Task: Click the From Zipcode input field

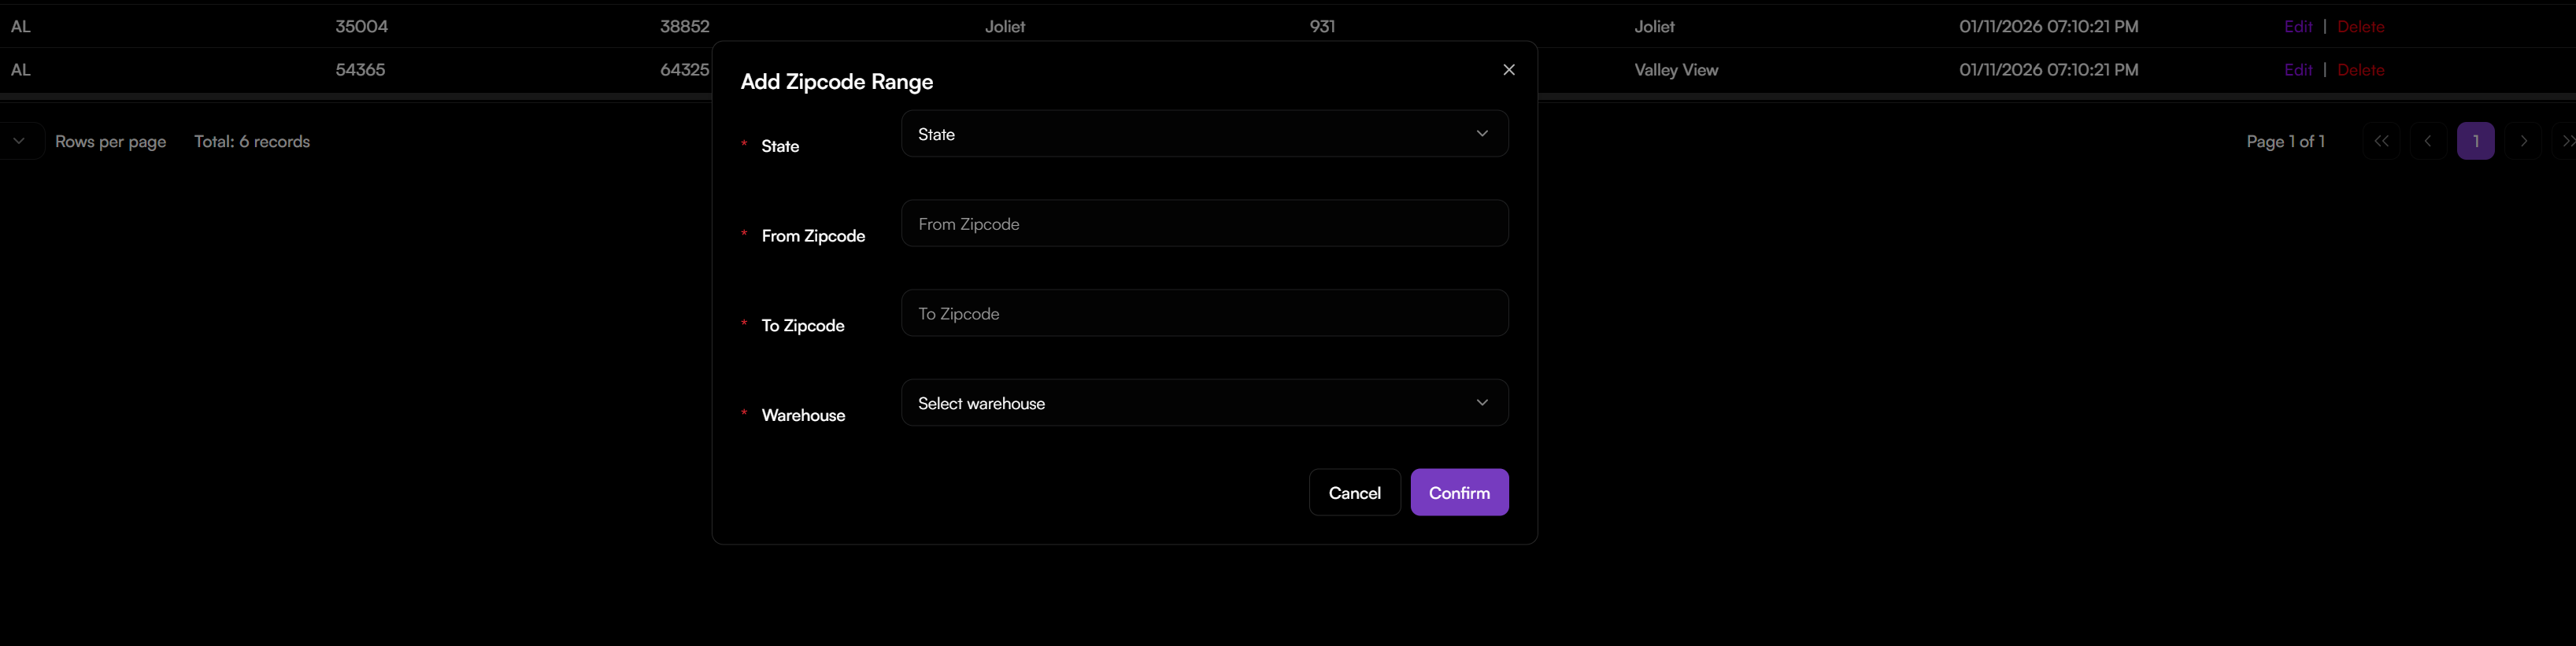Action: 1204,224
